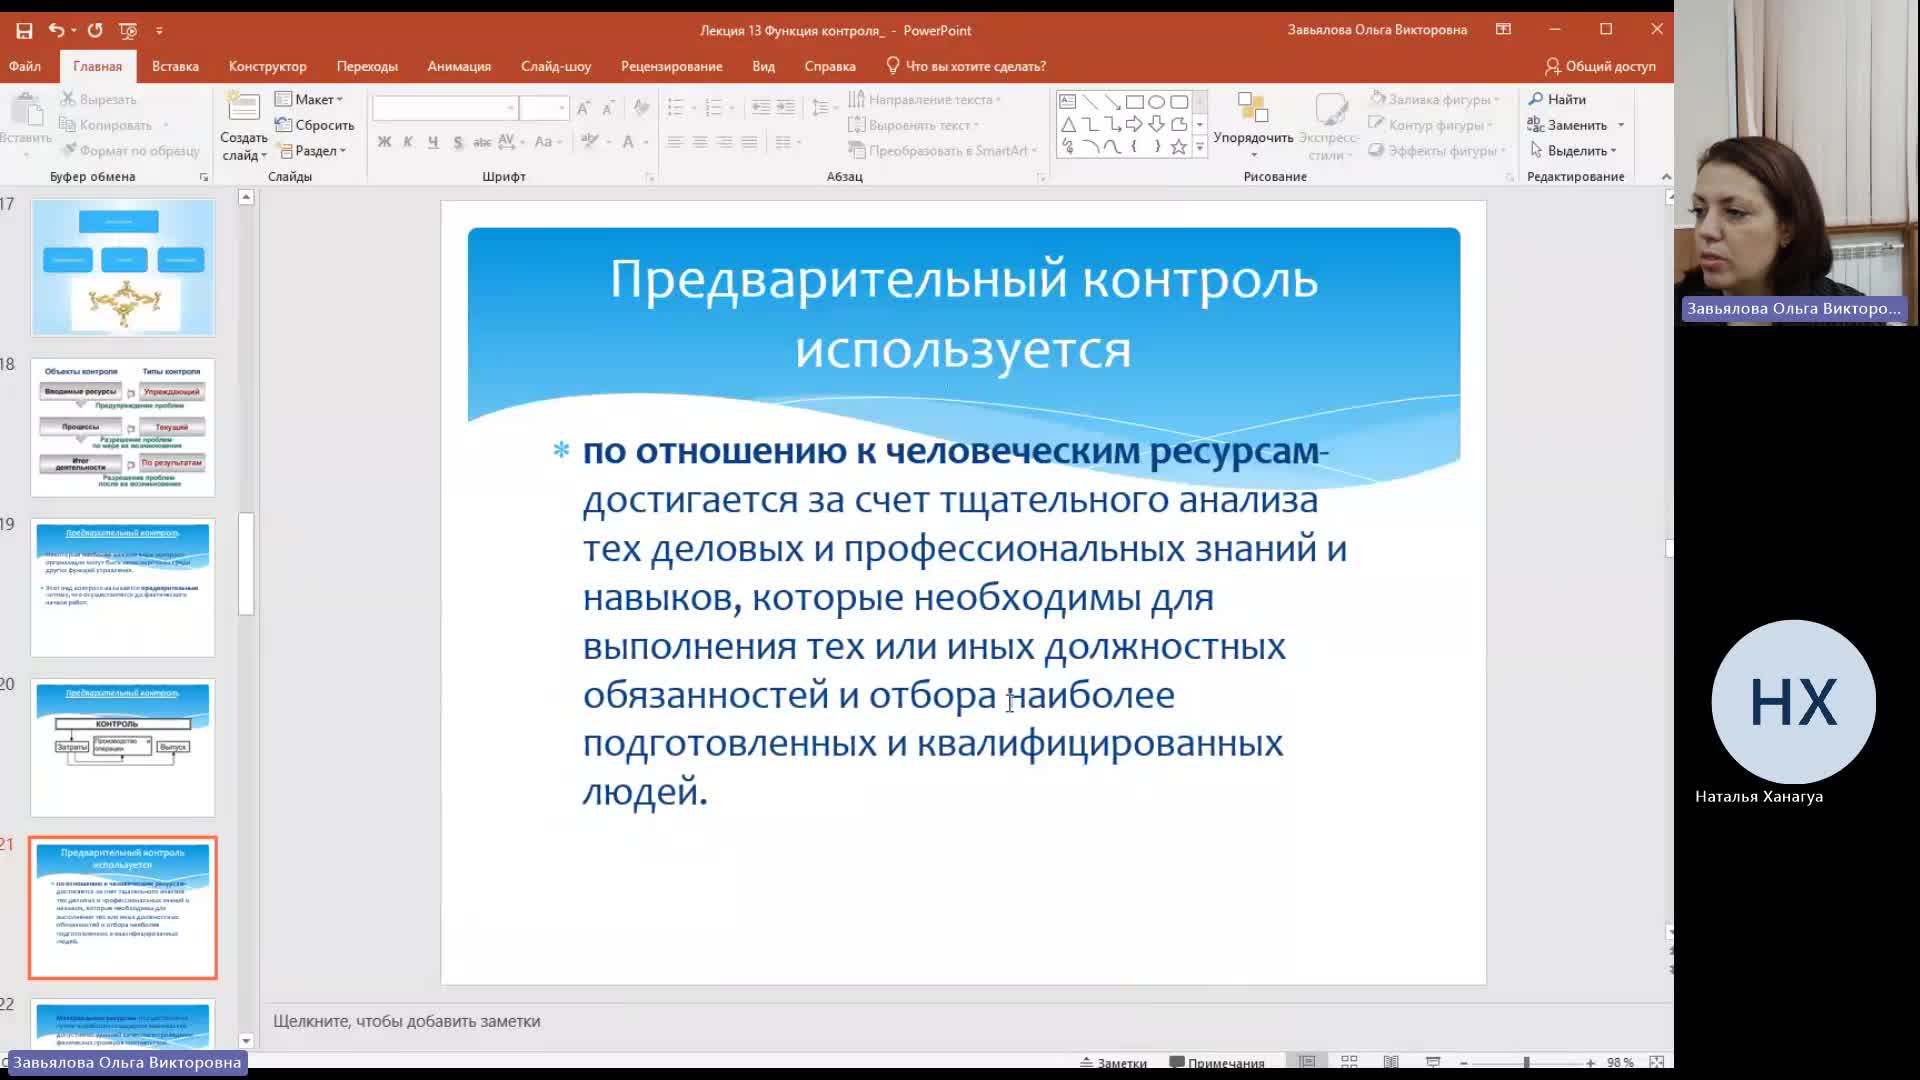Screen dimensions: 1920x1080
Task: Click Выделить select button
Action: click(1572, 151)
